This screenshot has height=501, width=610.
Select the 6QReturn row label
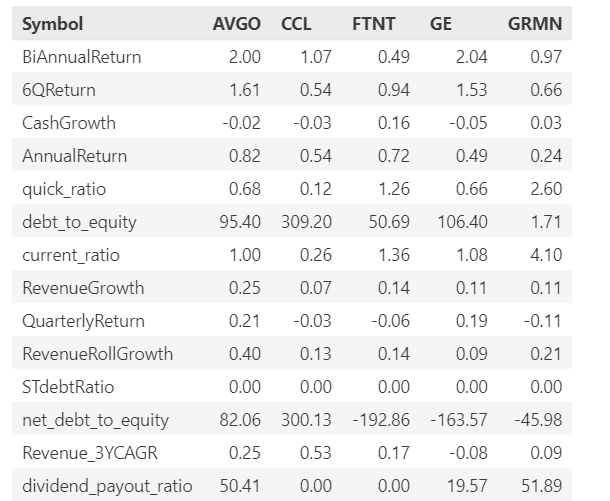click(x=59, y=90)
